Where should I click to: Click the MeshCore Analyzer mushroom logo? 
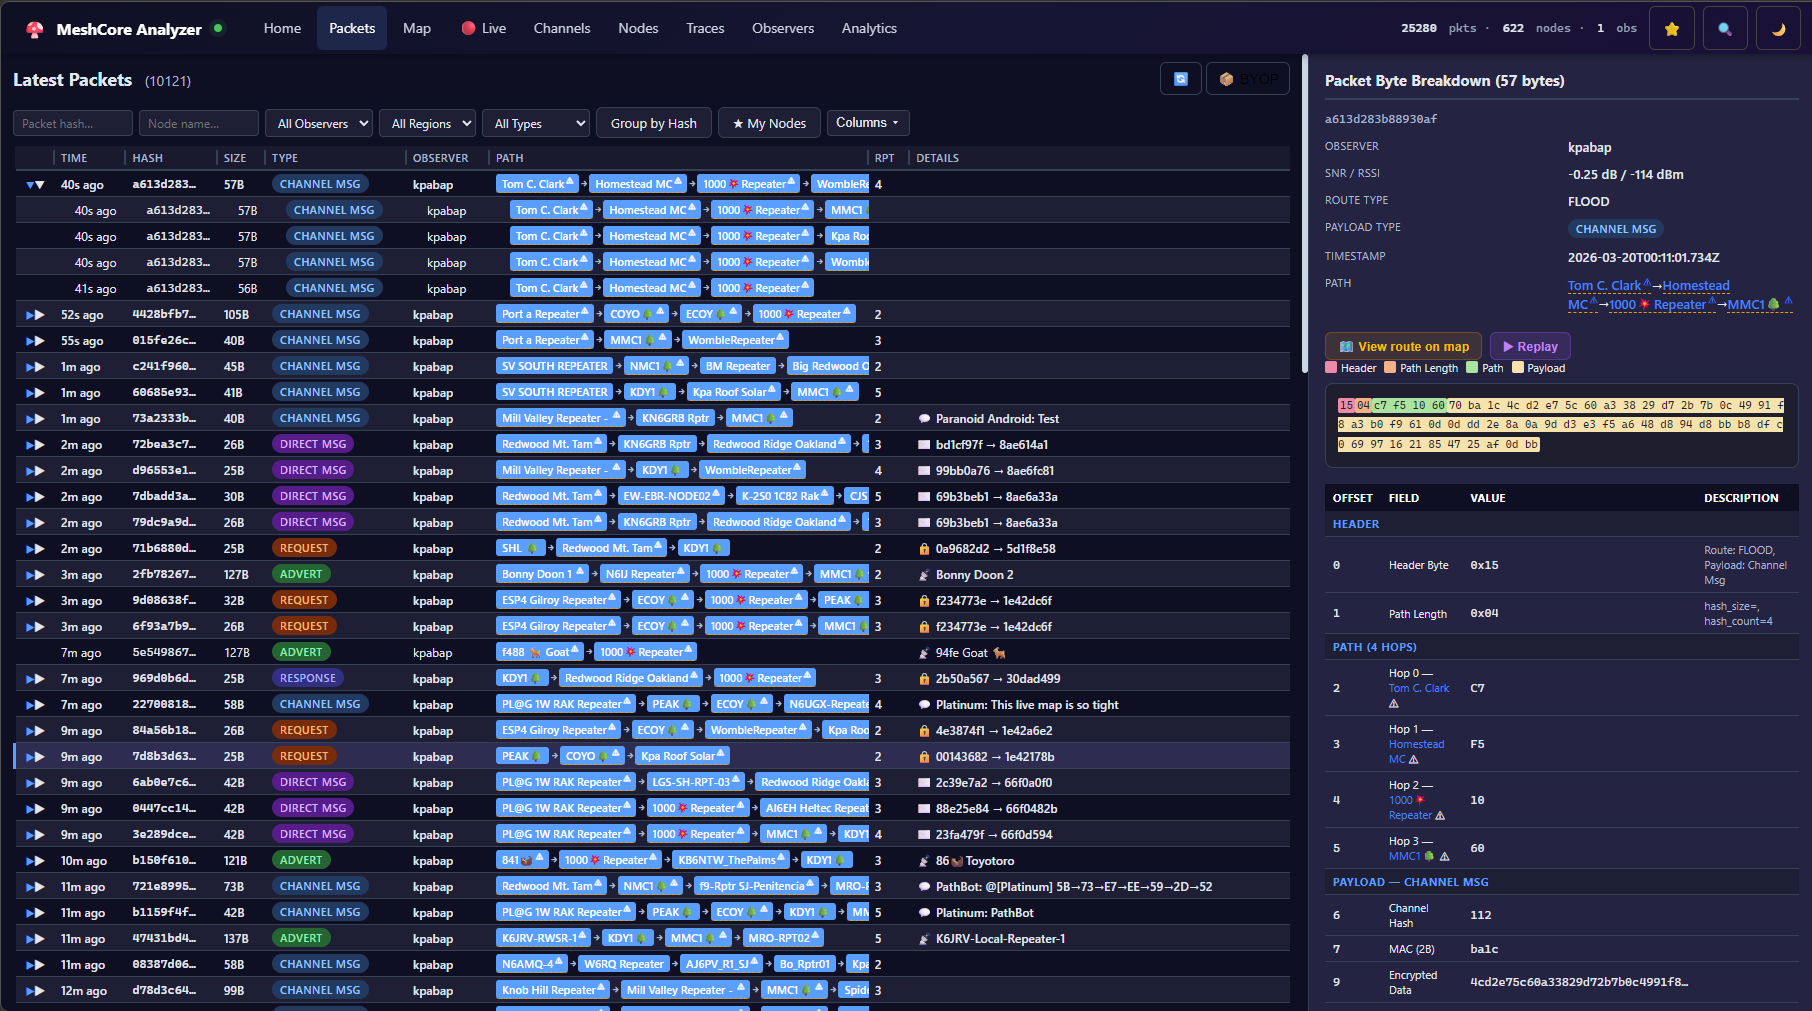tap(35, 29)
